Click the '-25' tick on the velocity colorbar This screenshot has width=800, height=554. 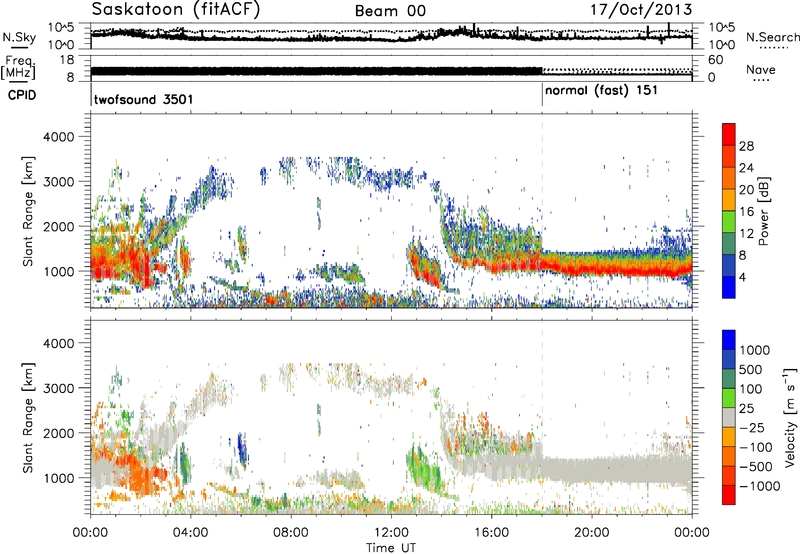coord(753,427)
